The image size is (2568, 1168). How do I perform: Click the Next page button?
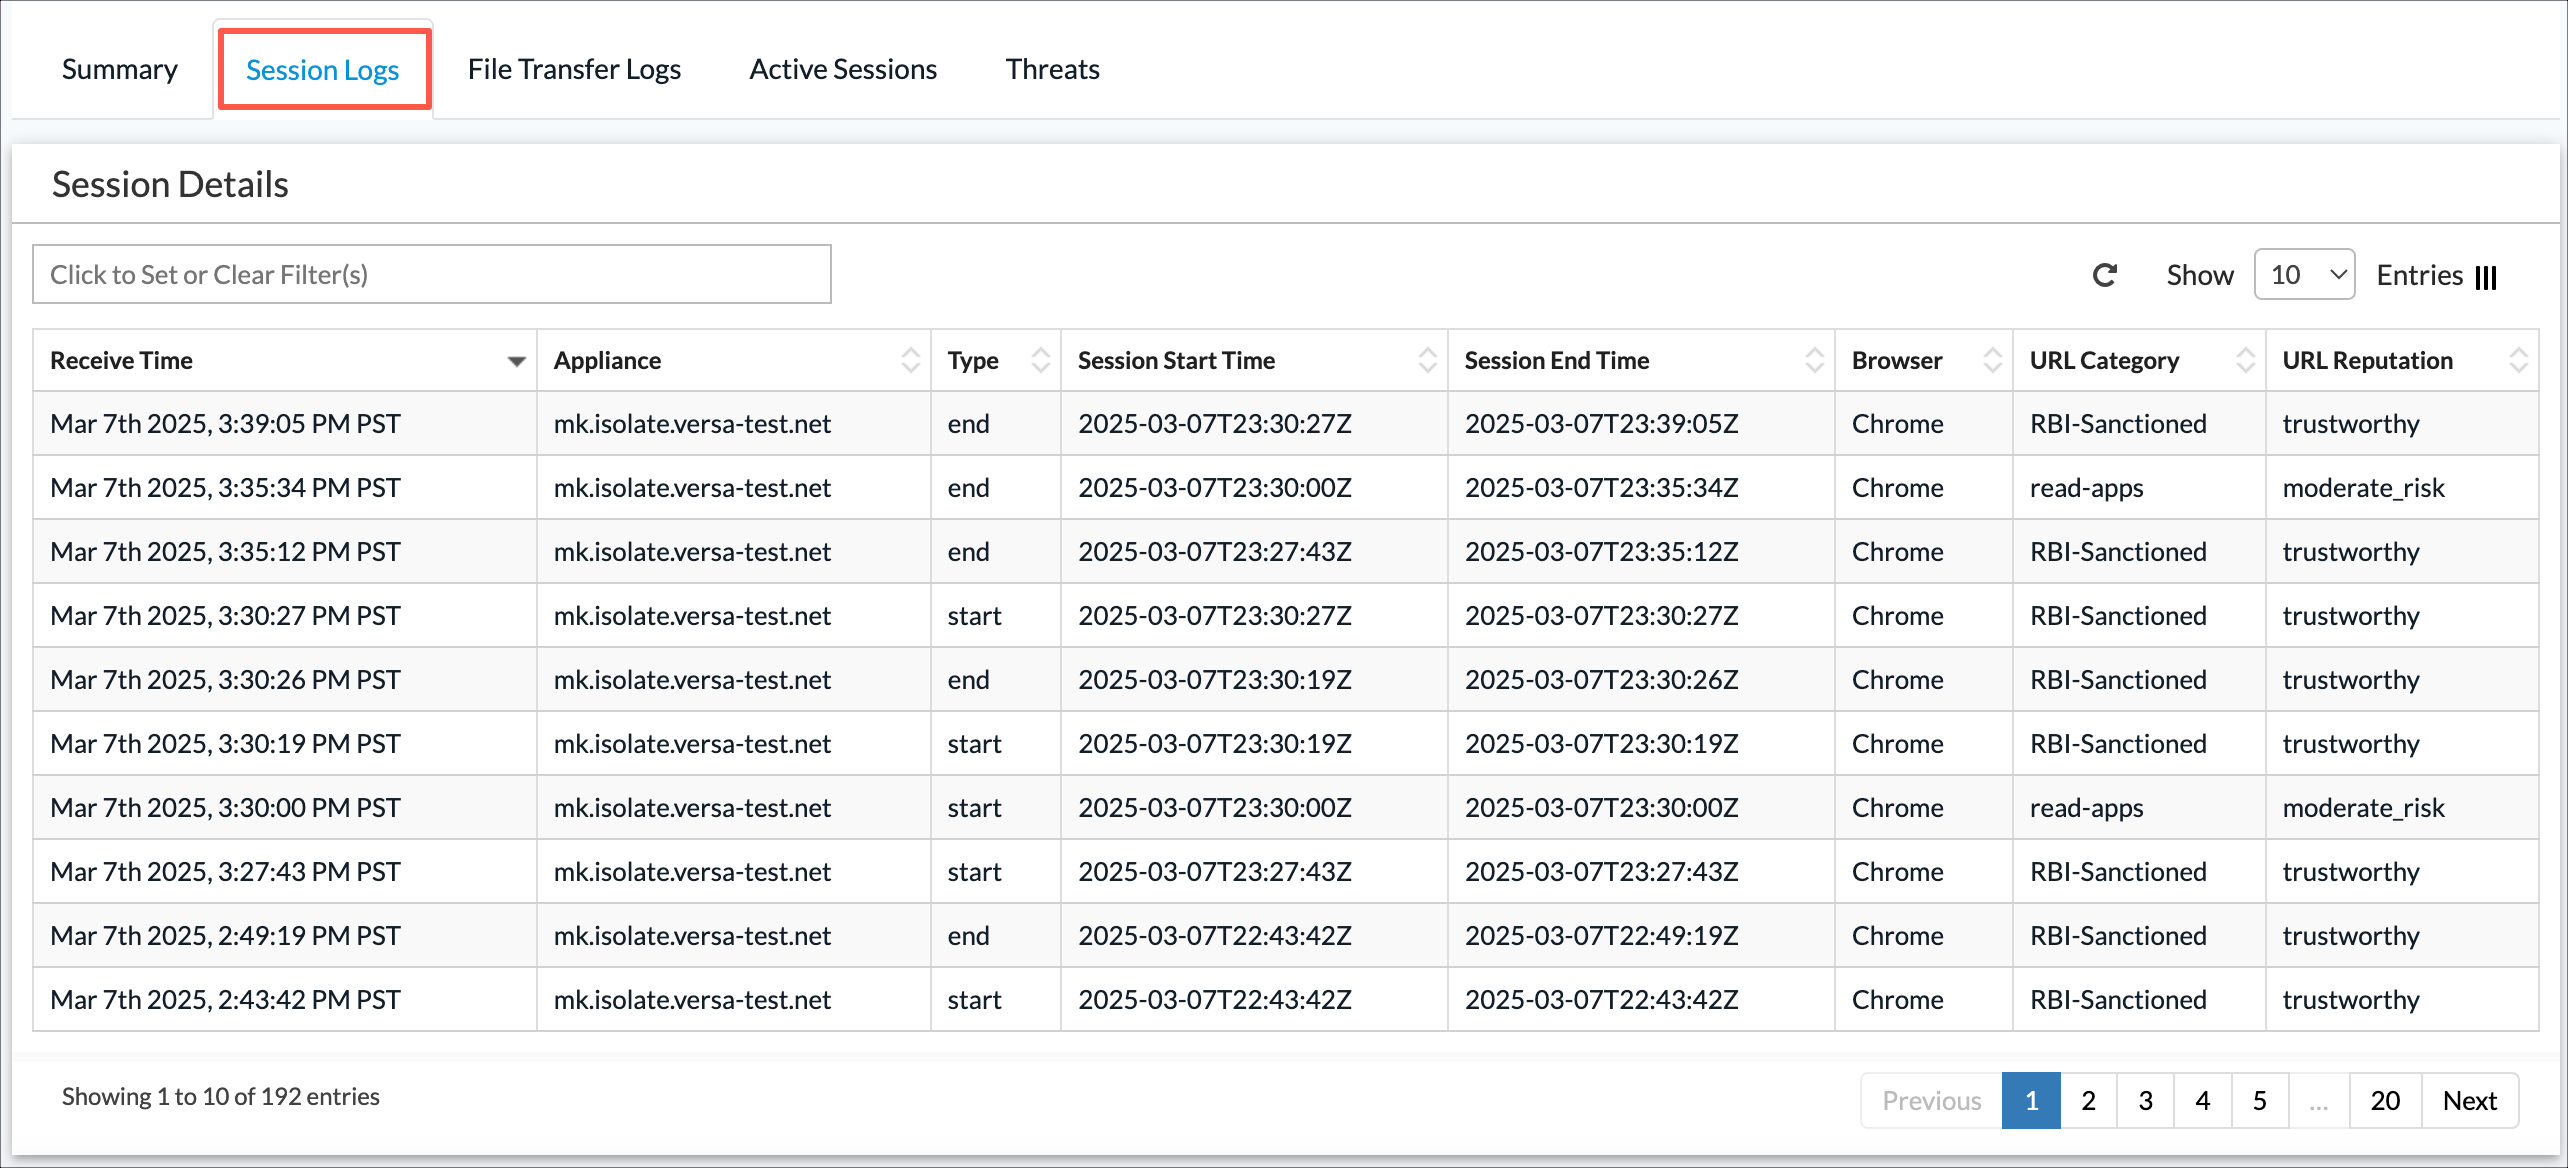pyautogui.click(x=2470, y=1100)
